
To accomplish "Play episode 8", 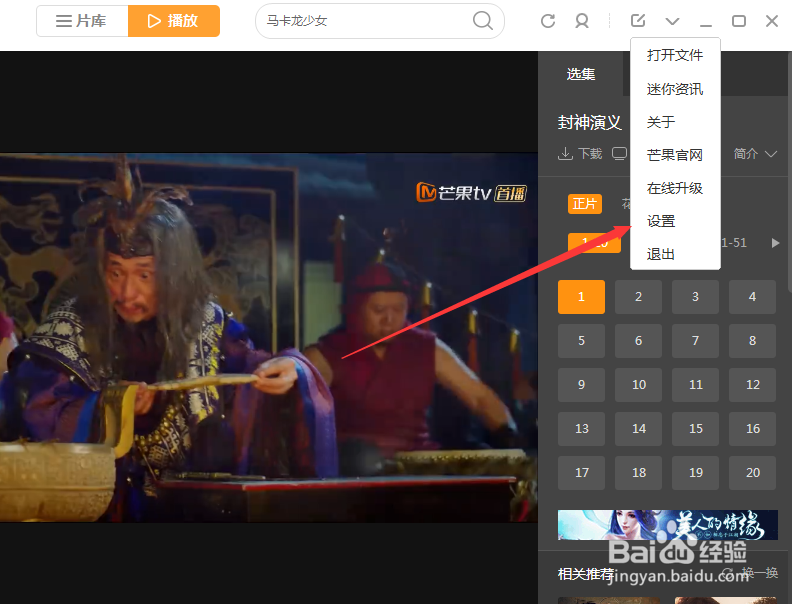I will [753, 341].
